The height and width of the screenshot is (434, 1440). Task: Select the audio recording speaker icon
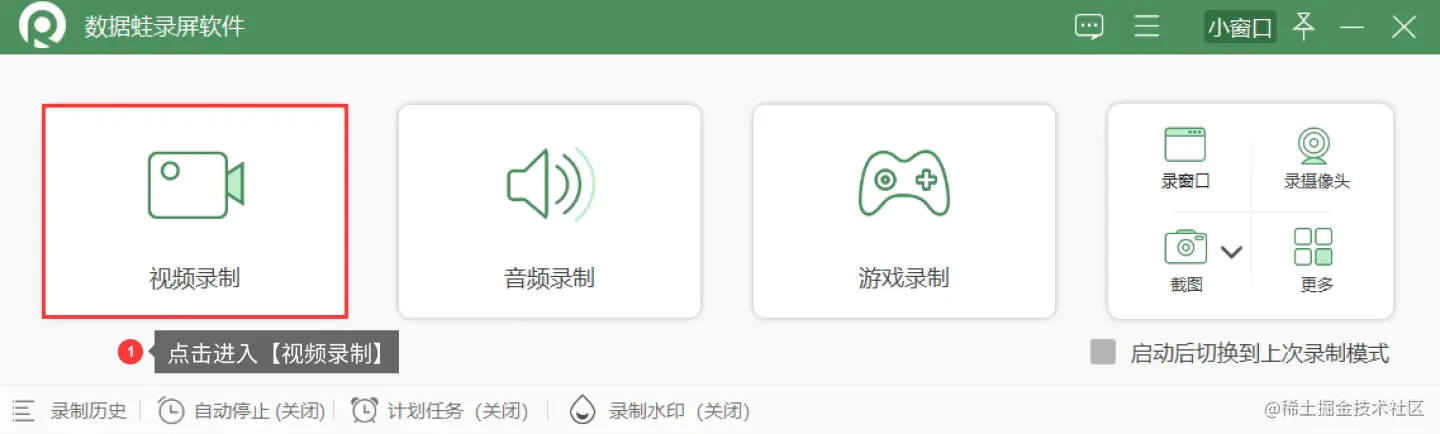[550, 184]
